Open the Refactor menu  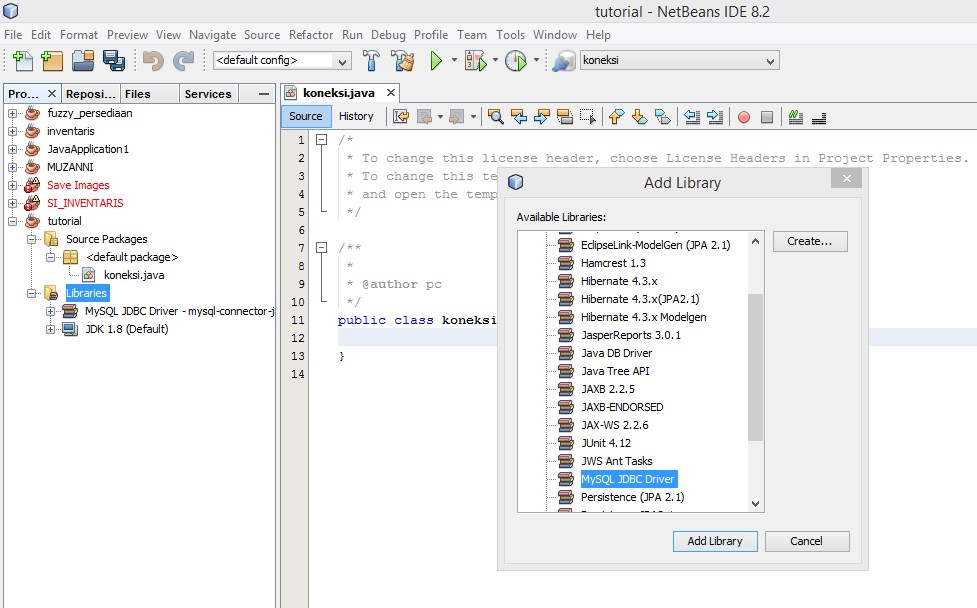click(311, 34)
